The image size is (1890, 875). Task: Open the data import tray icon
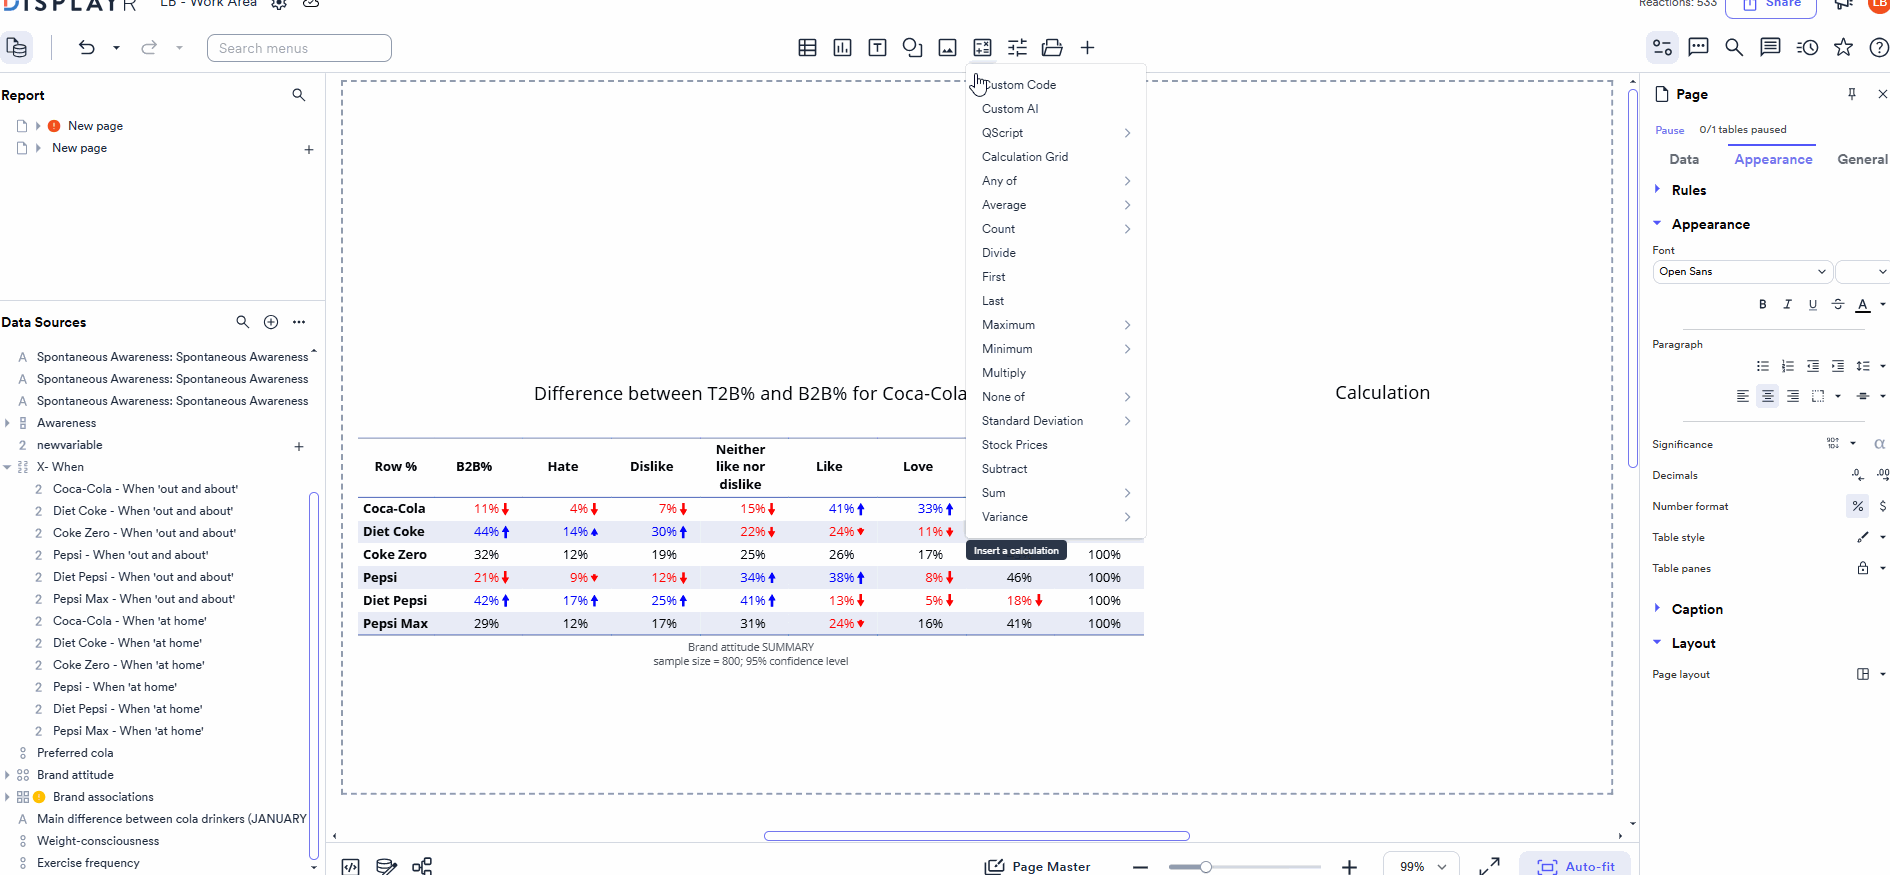[1052, 48]
